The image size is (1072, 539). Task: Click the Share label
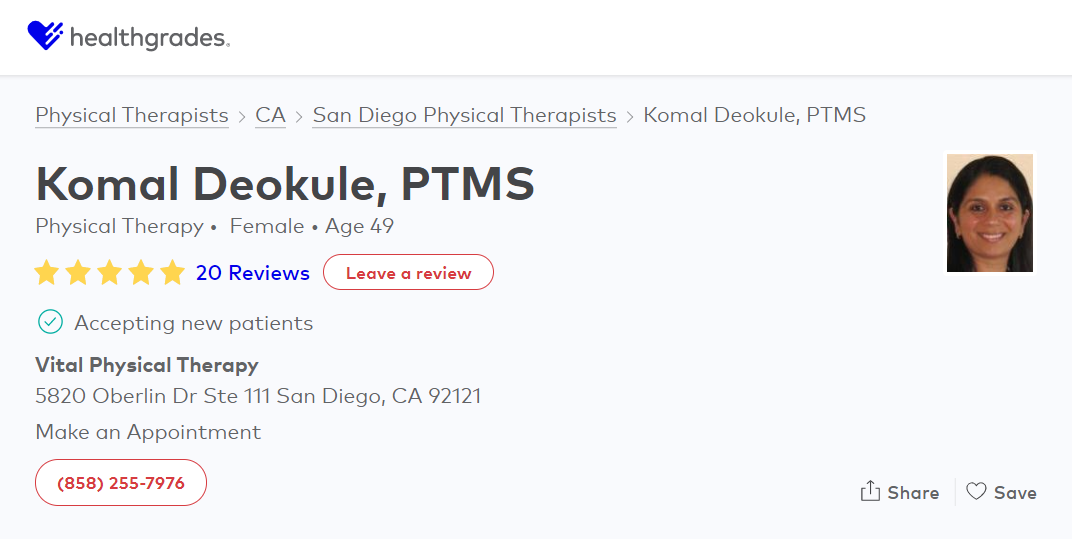[x=913, y=492]
